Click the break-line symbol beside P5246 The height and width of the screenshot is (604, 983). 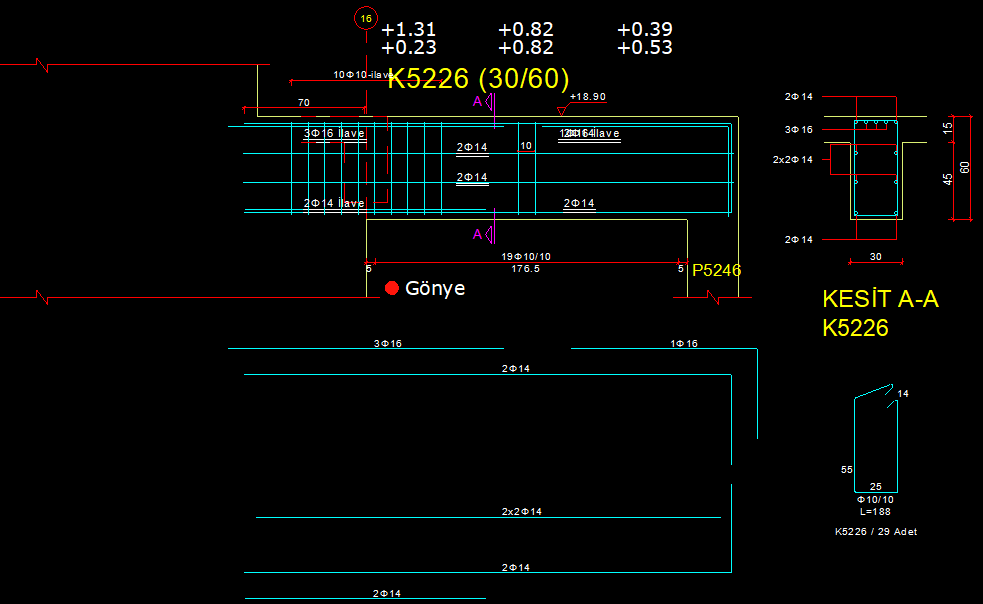714,298
